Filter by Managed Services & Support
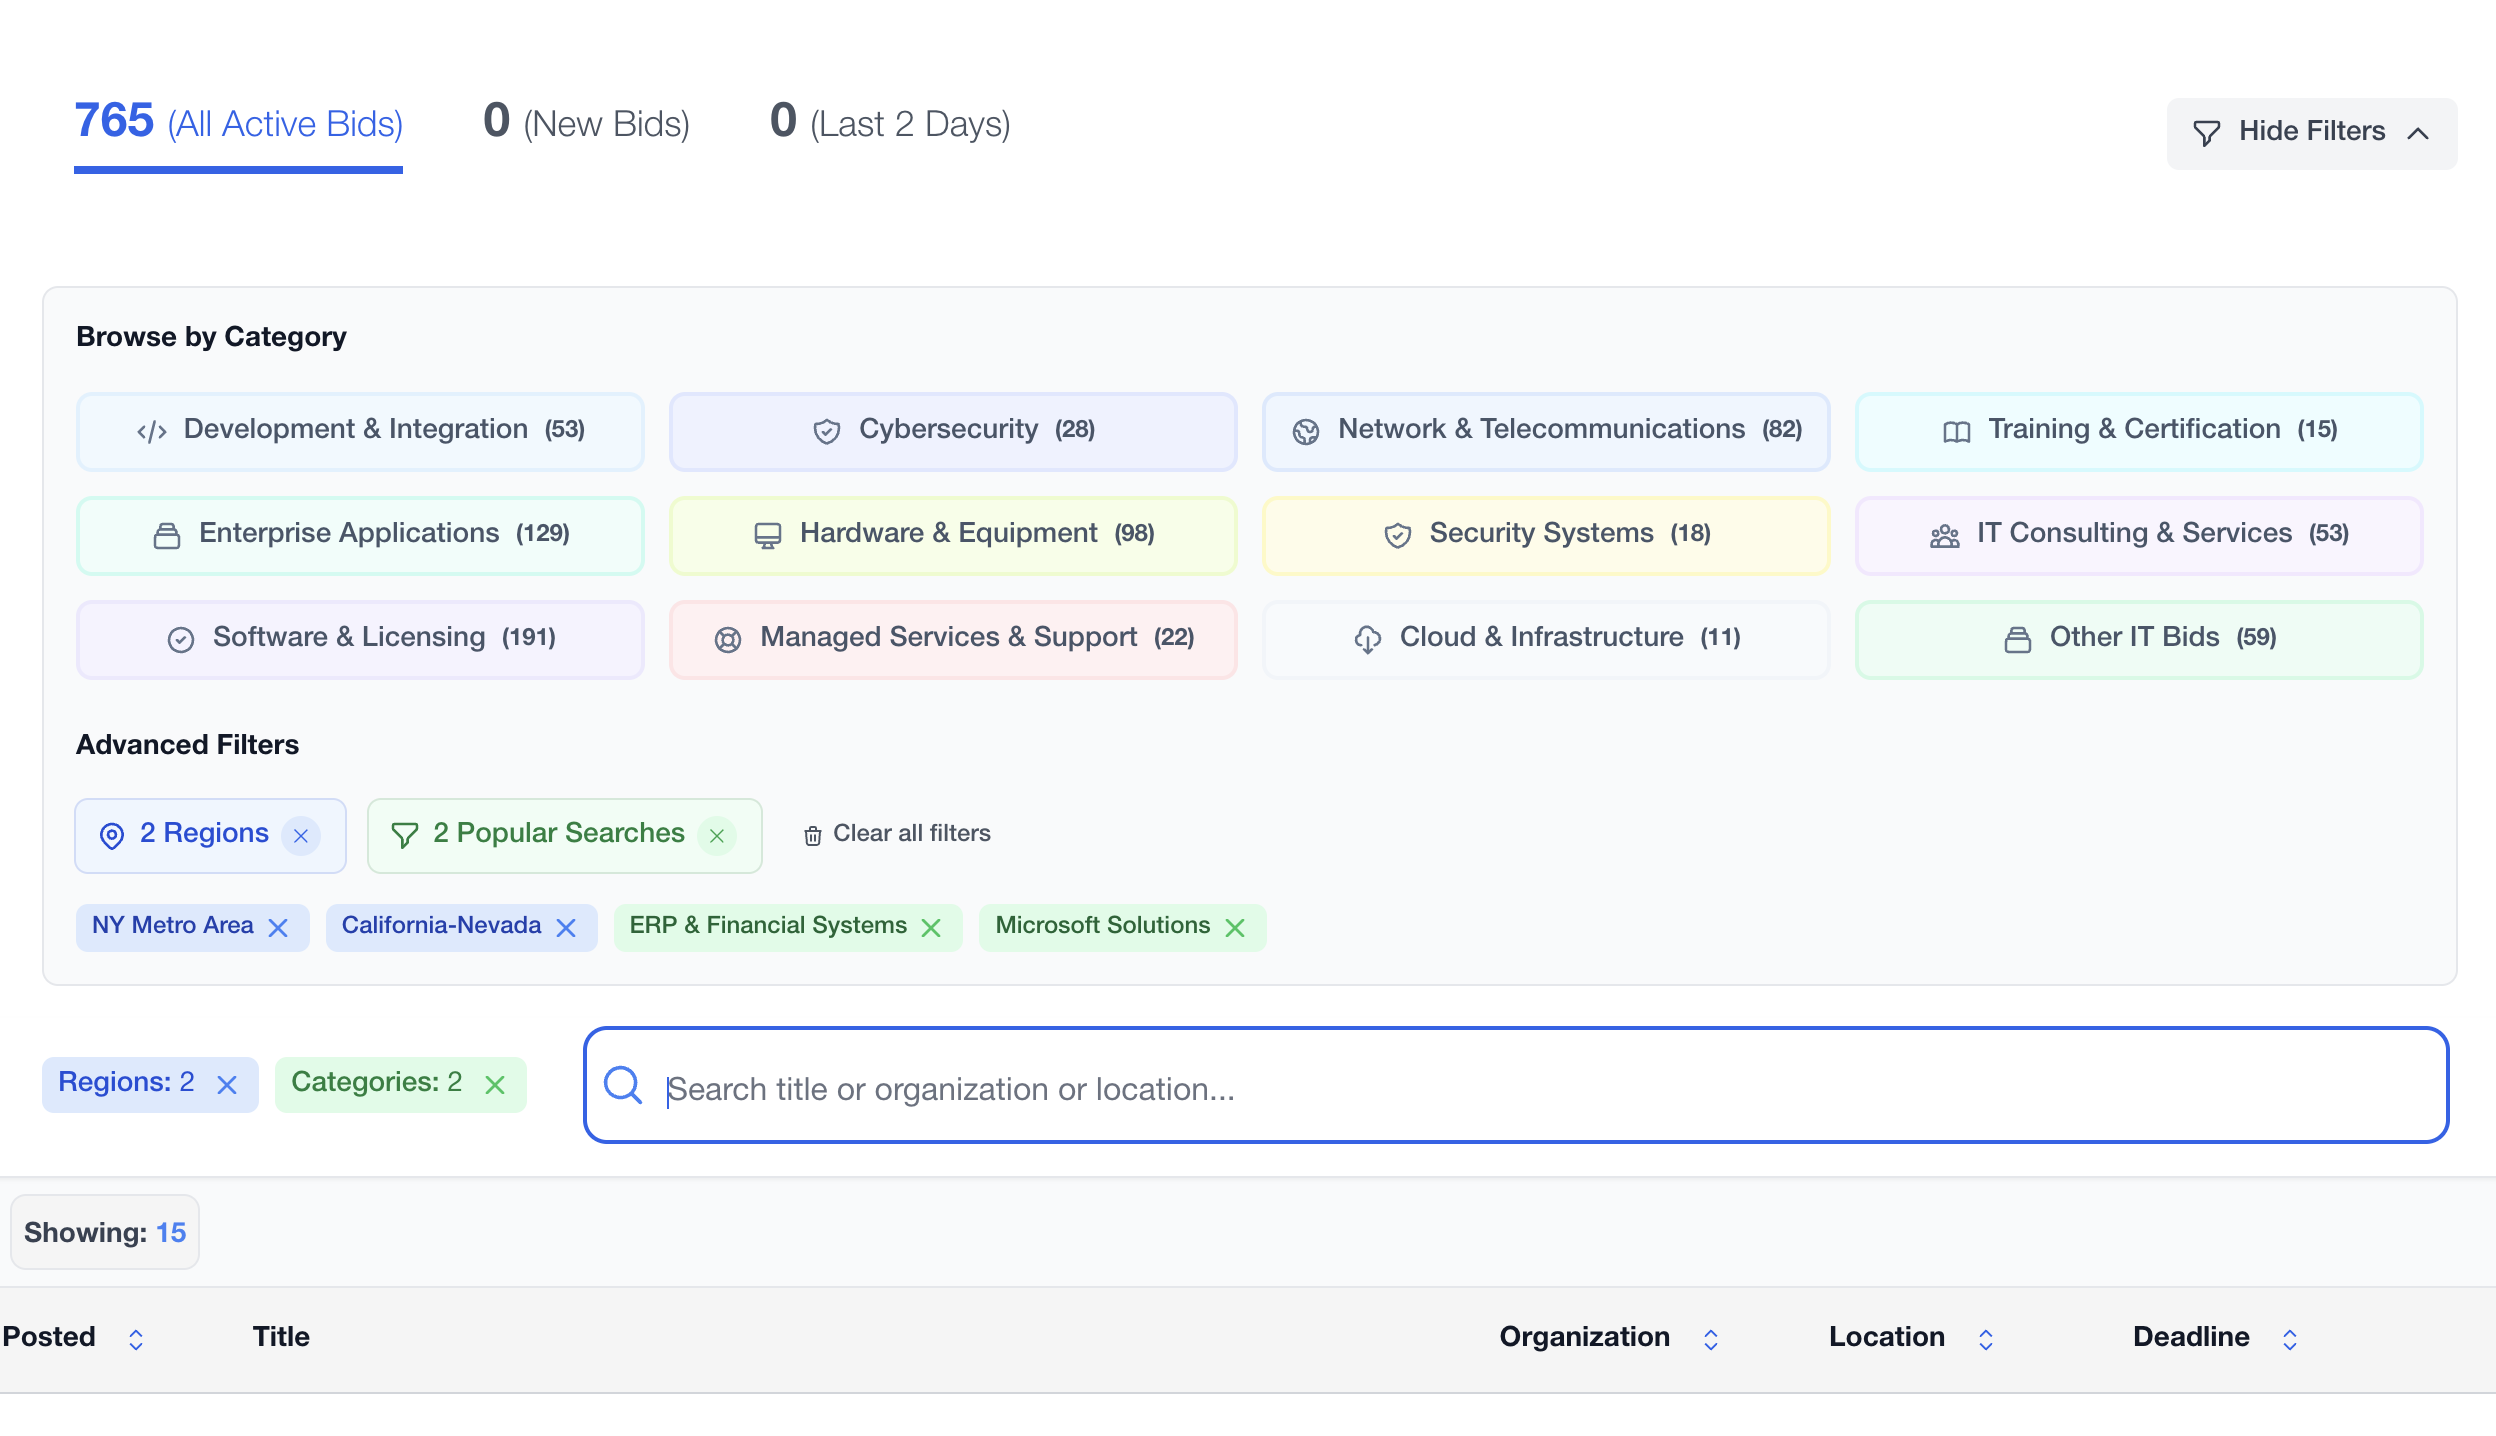The image size is (2496, 1436). point(953,639)
